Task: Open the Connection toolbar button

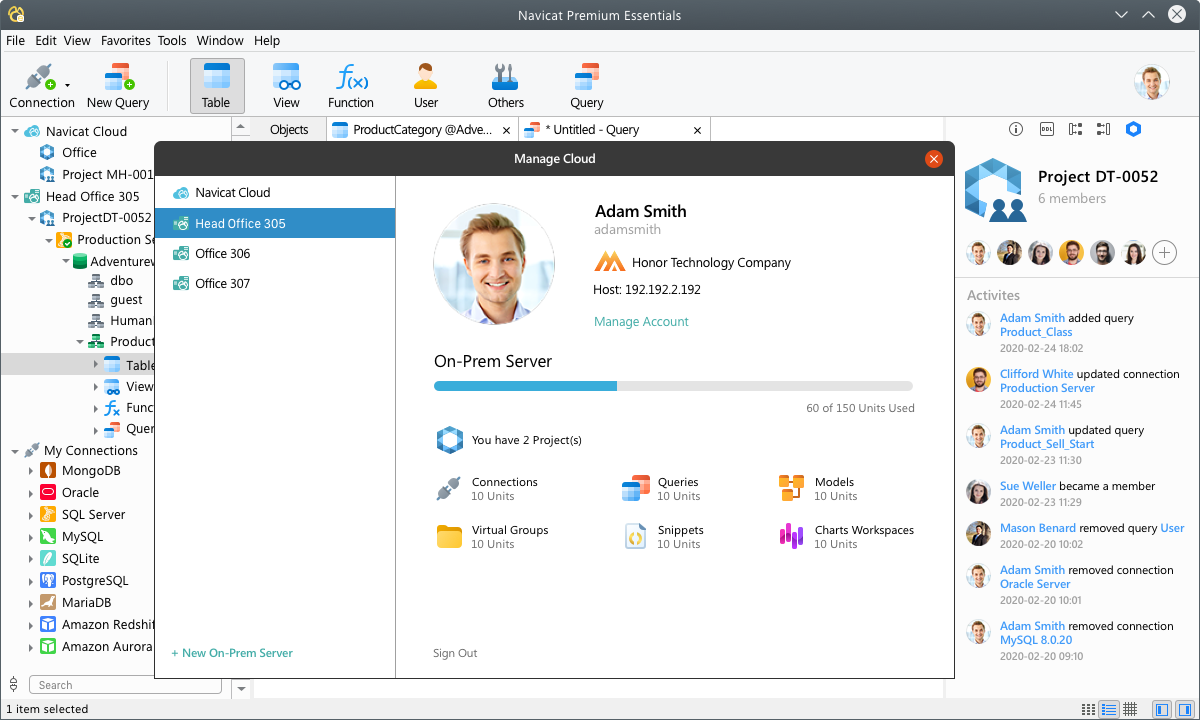Action: [x=41, y=86]
